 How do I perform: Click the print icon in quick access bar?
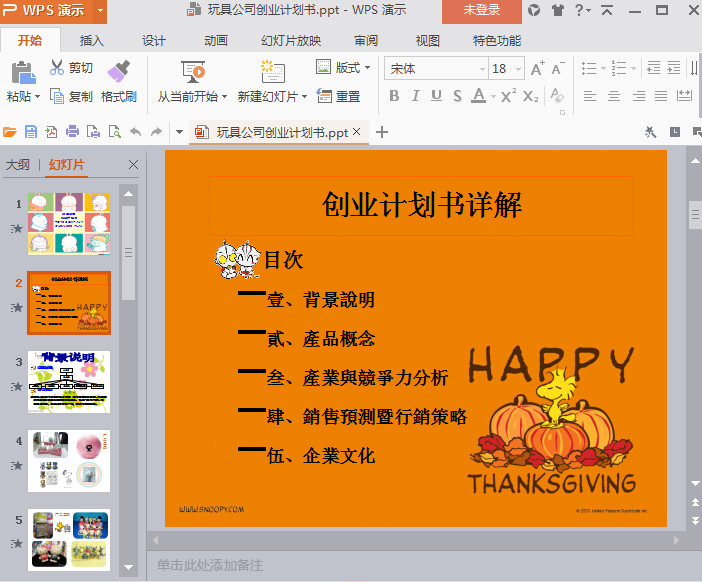click(x=72, y=132)
